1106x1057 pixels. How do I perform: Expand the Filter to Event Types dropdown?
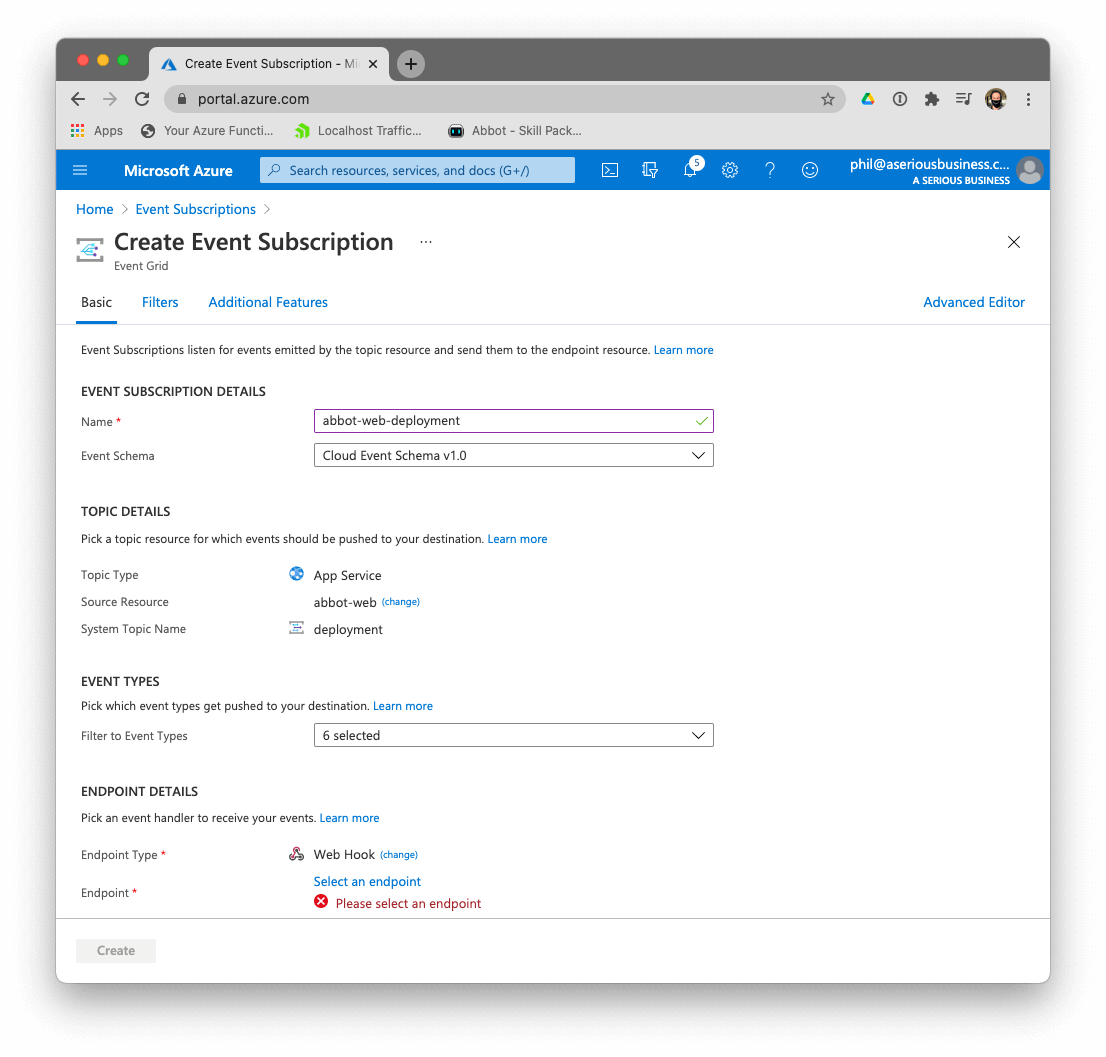514,735
